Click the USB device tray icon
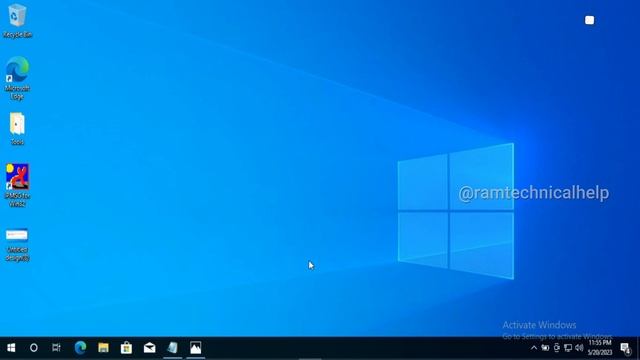Image resolution: width=640 pixels, height=360 pixels. [557, 348]
